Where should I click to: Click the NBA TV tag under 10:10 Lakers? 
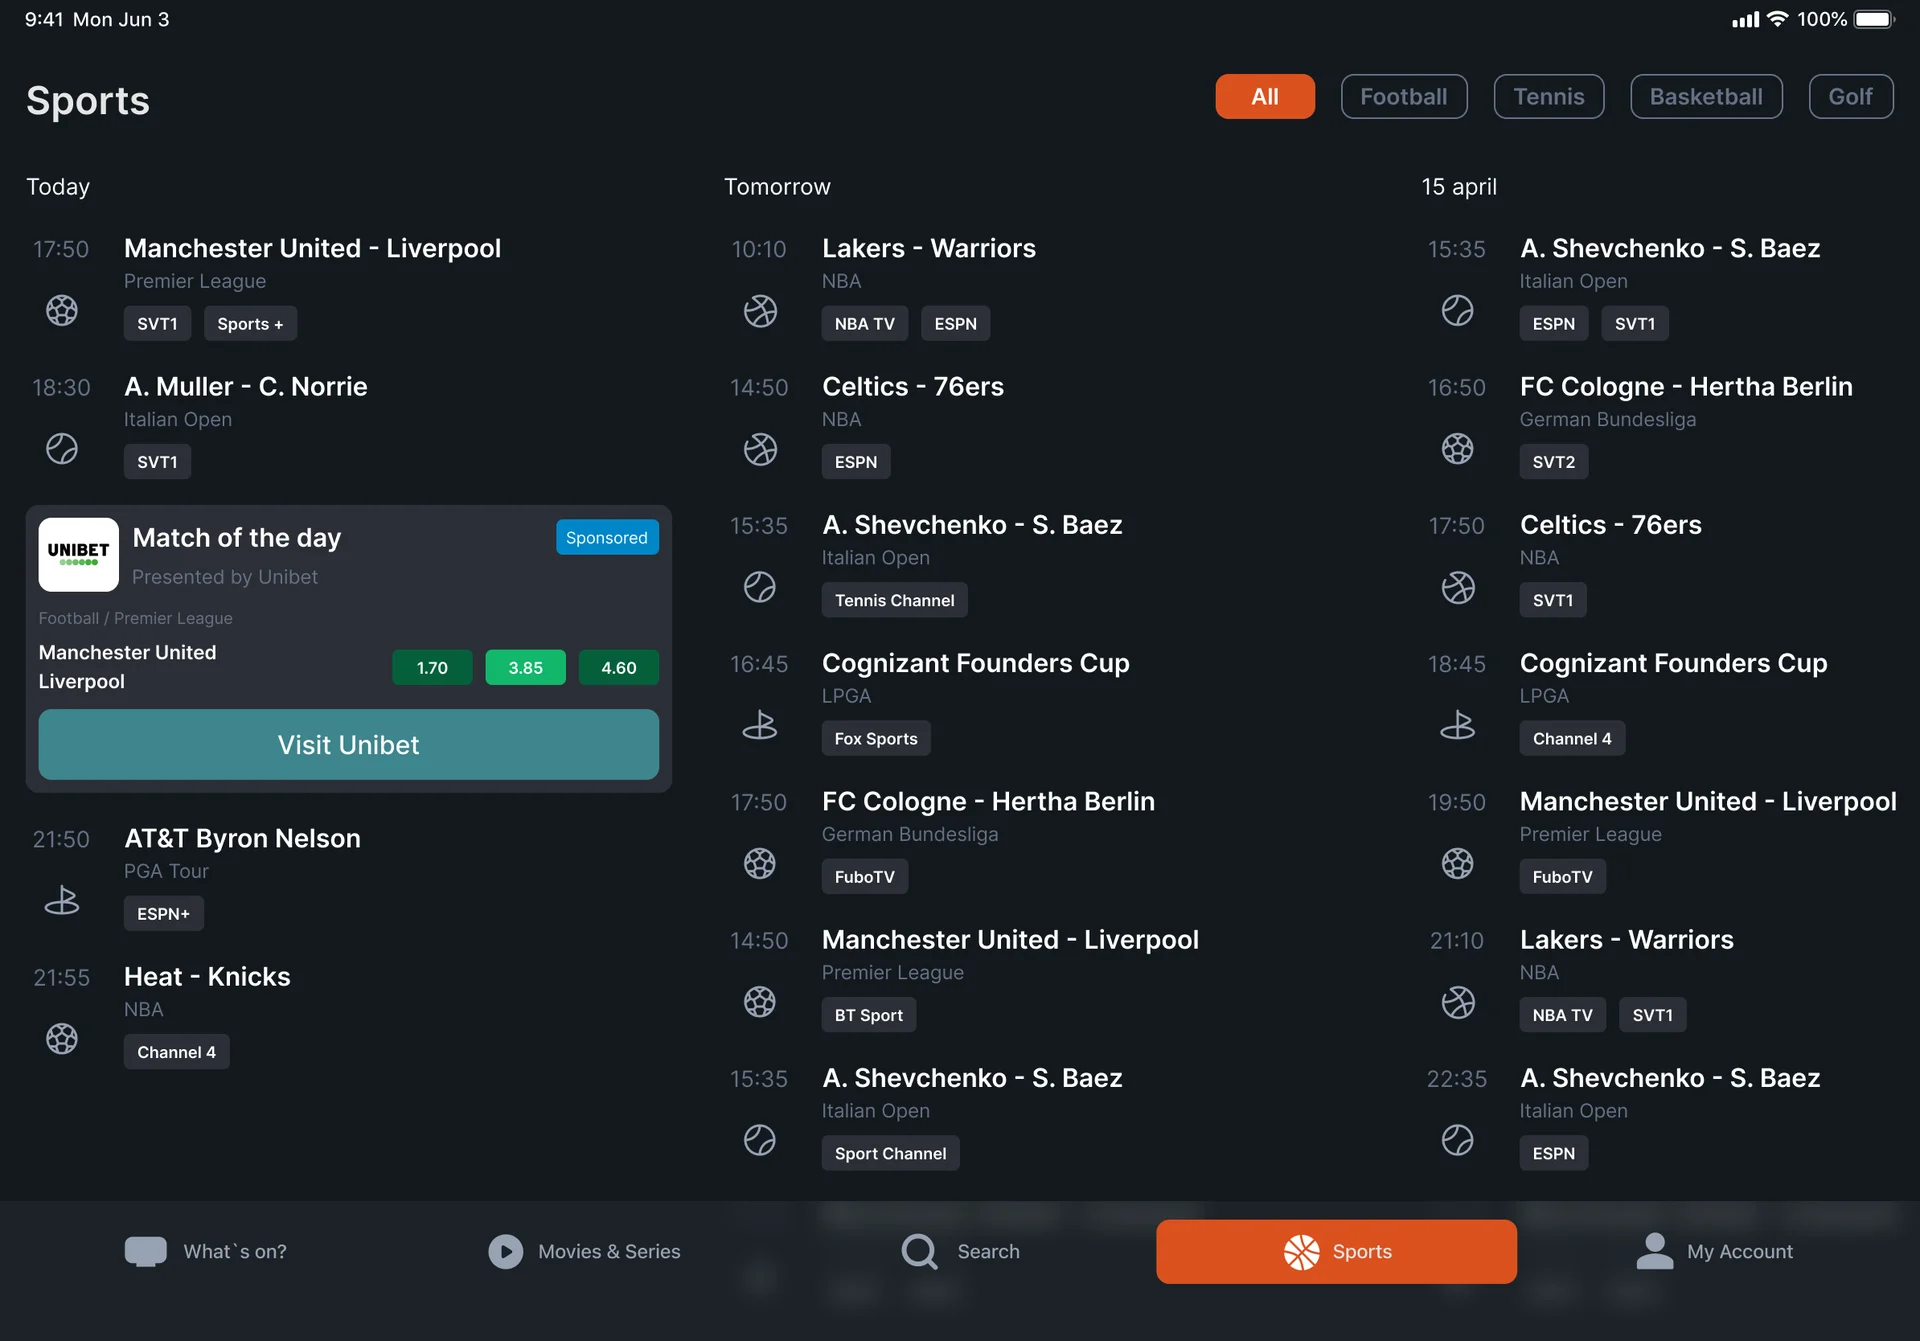865,324
